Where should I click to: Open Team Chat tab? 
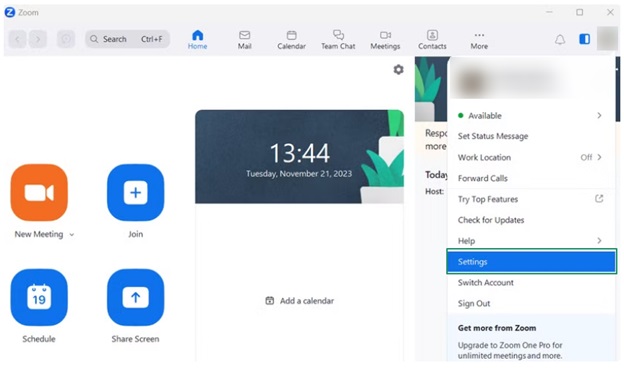tap(338, 39)
